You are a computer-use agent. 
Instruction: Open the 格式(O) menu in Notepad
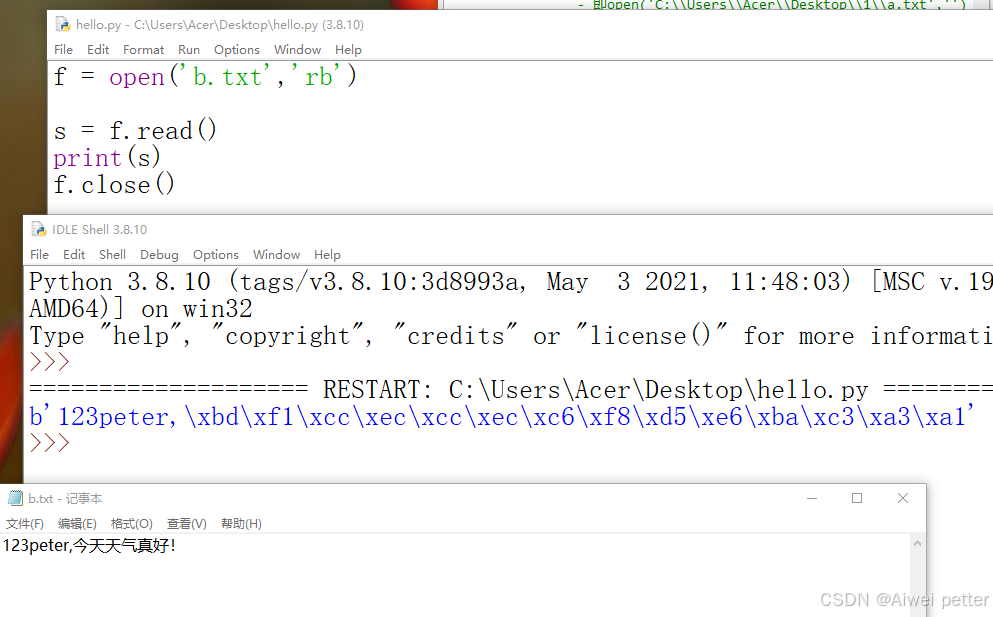[131, 522]
